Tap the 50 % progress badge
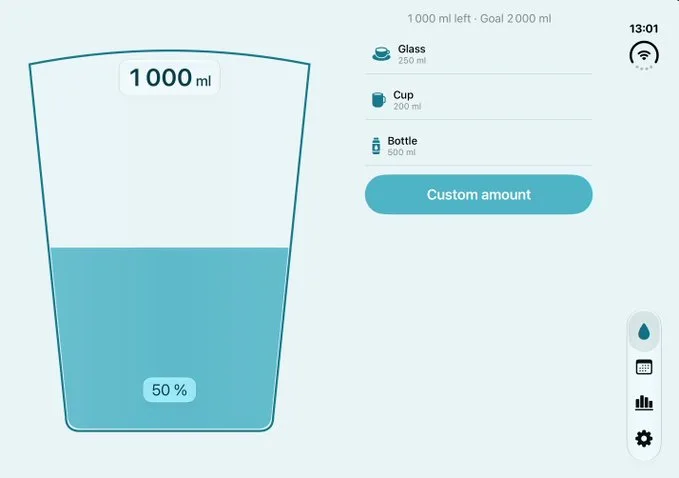The height and width of the screenshot is (478, 679). tap(169, 390)
